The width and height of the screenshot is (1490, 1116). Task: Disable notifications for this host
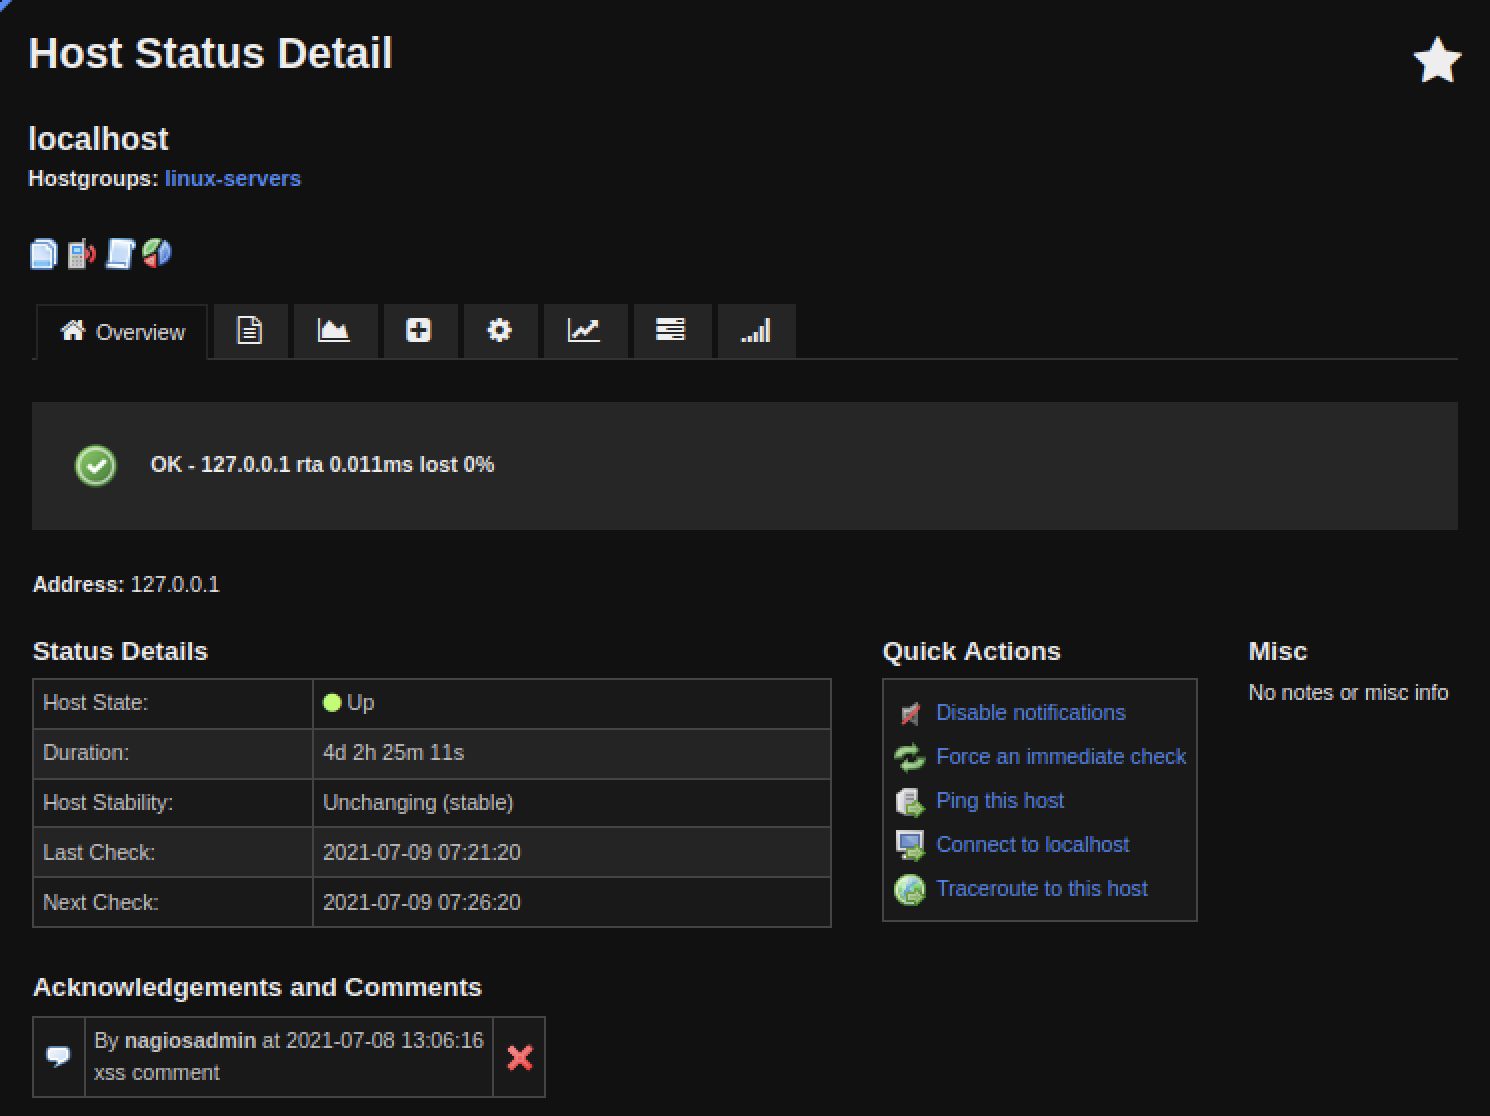tap(1030, 712)
